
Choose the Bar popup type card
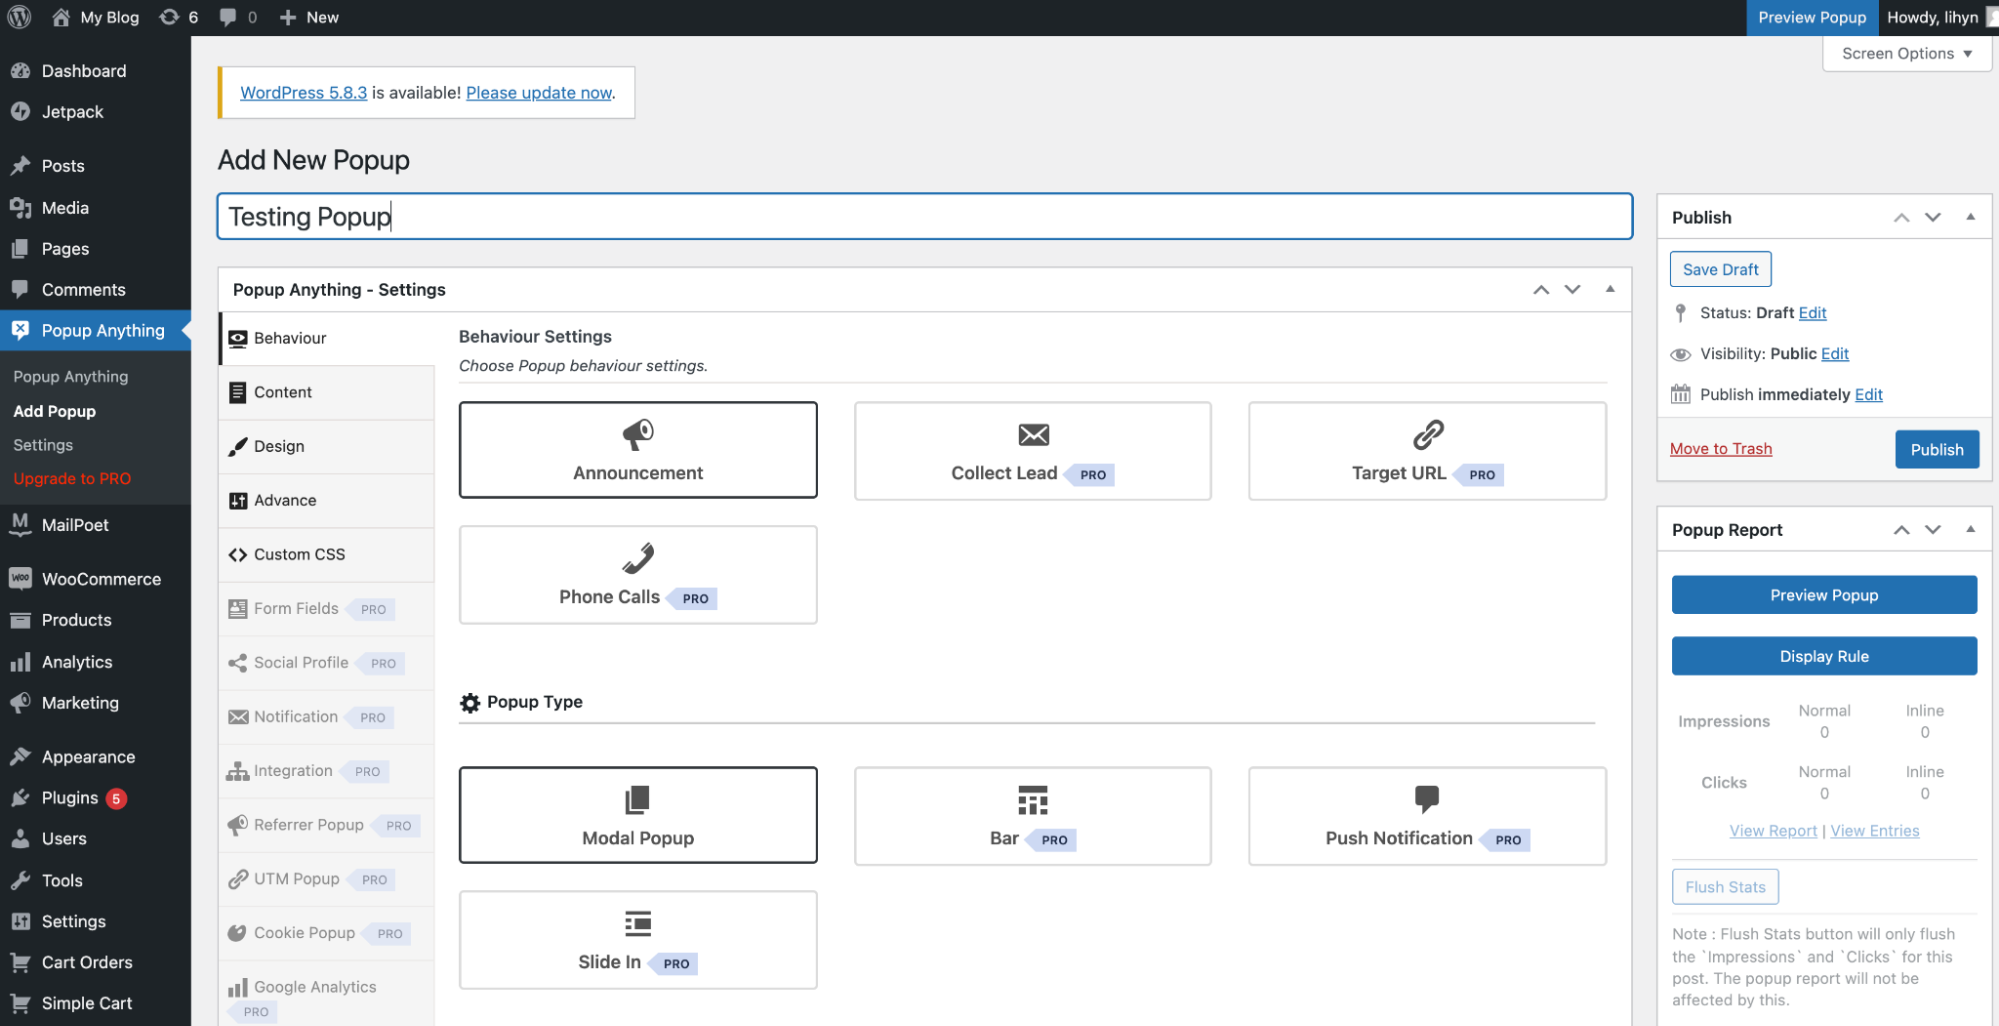1032,816
